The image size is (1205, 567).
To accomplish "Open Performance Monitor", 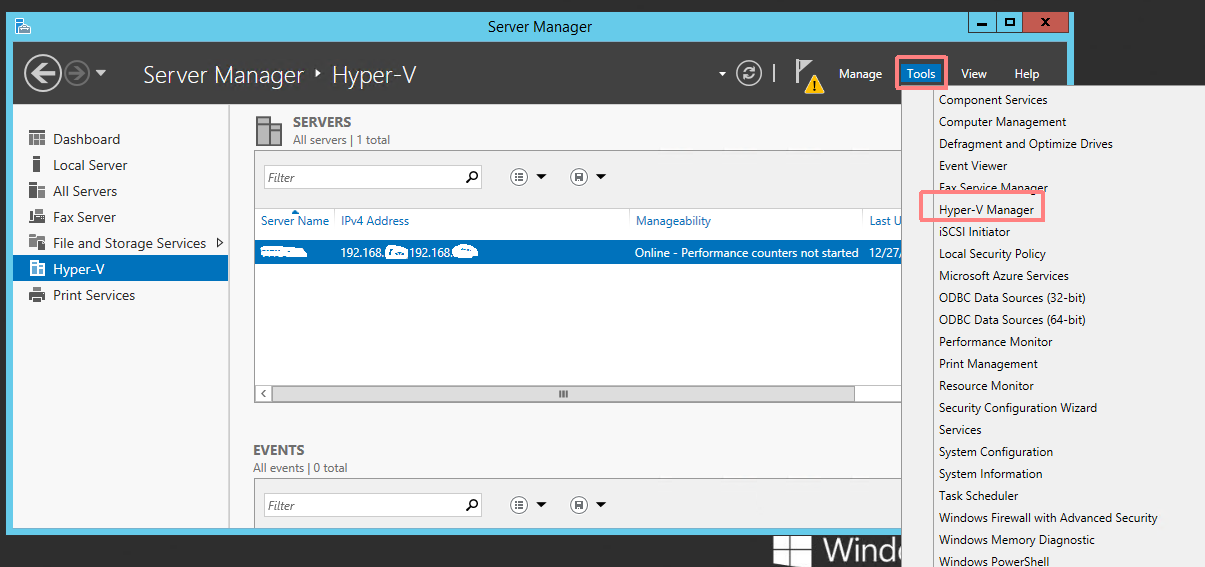I will point(996,342).
